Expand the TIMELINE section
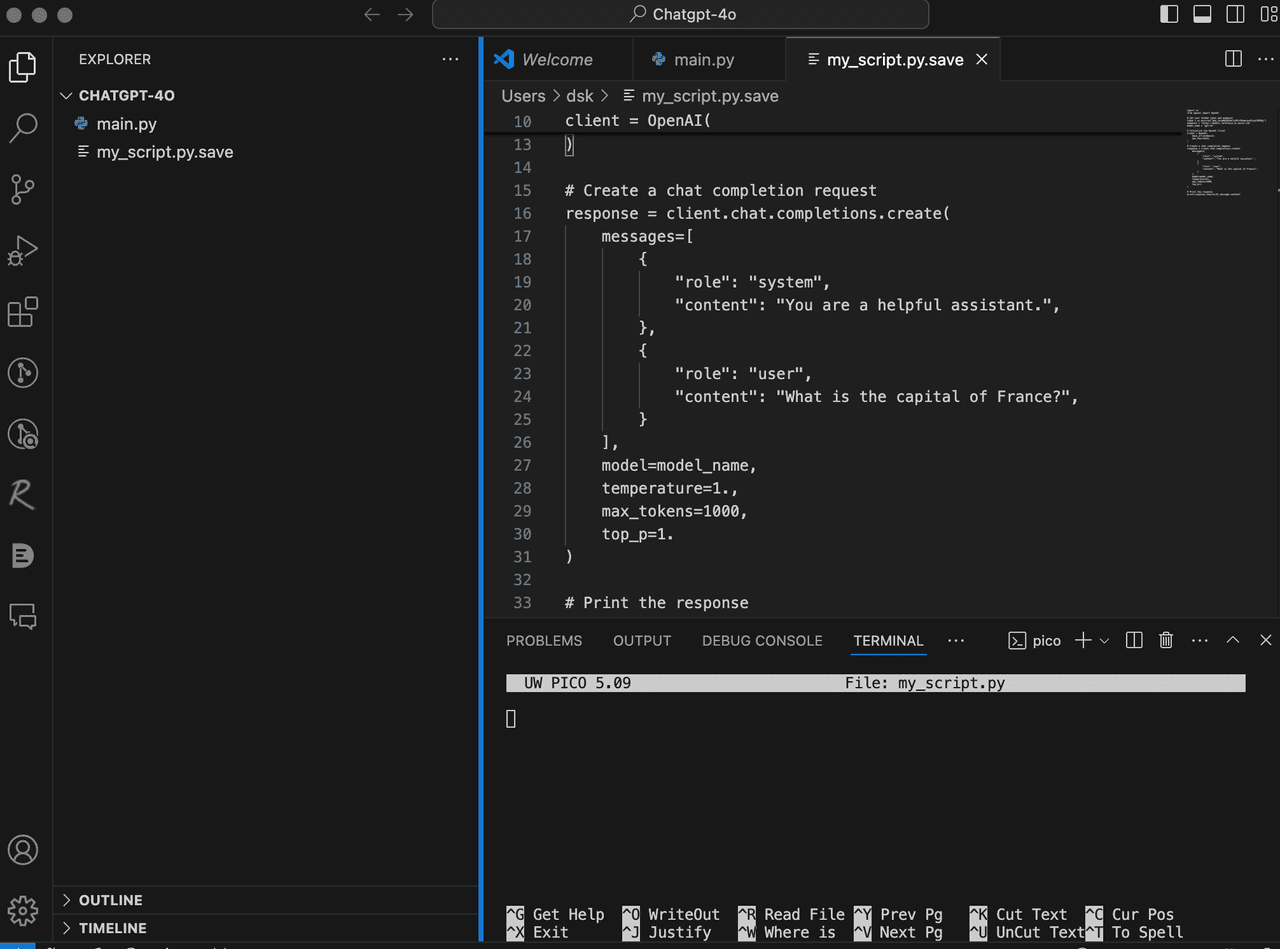1280x949 pixels. click(x=112, y=928)
